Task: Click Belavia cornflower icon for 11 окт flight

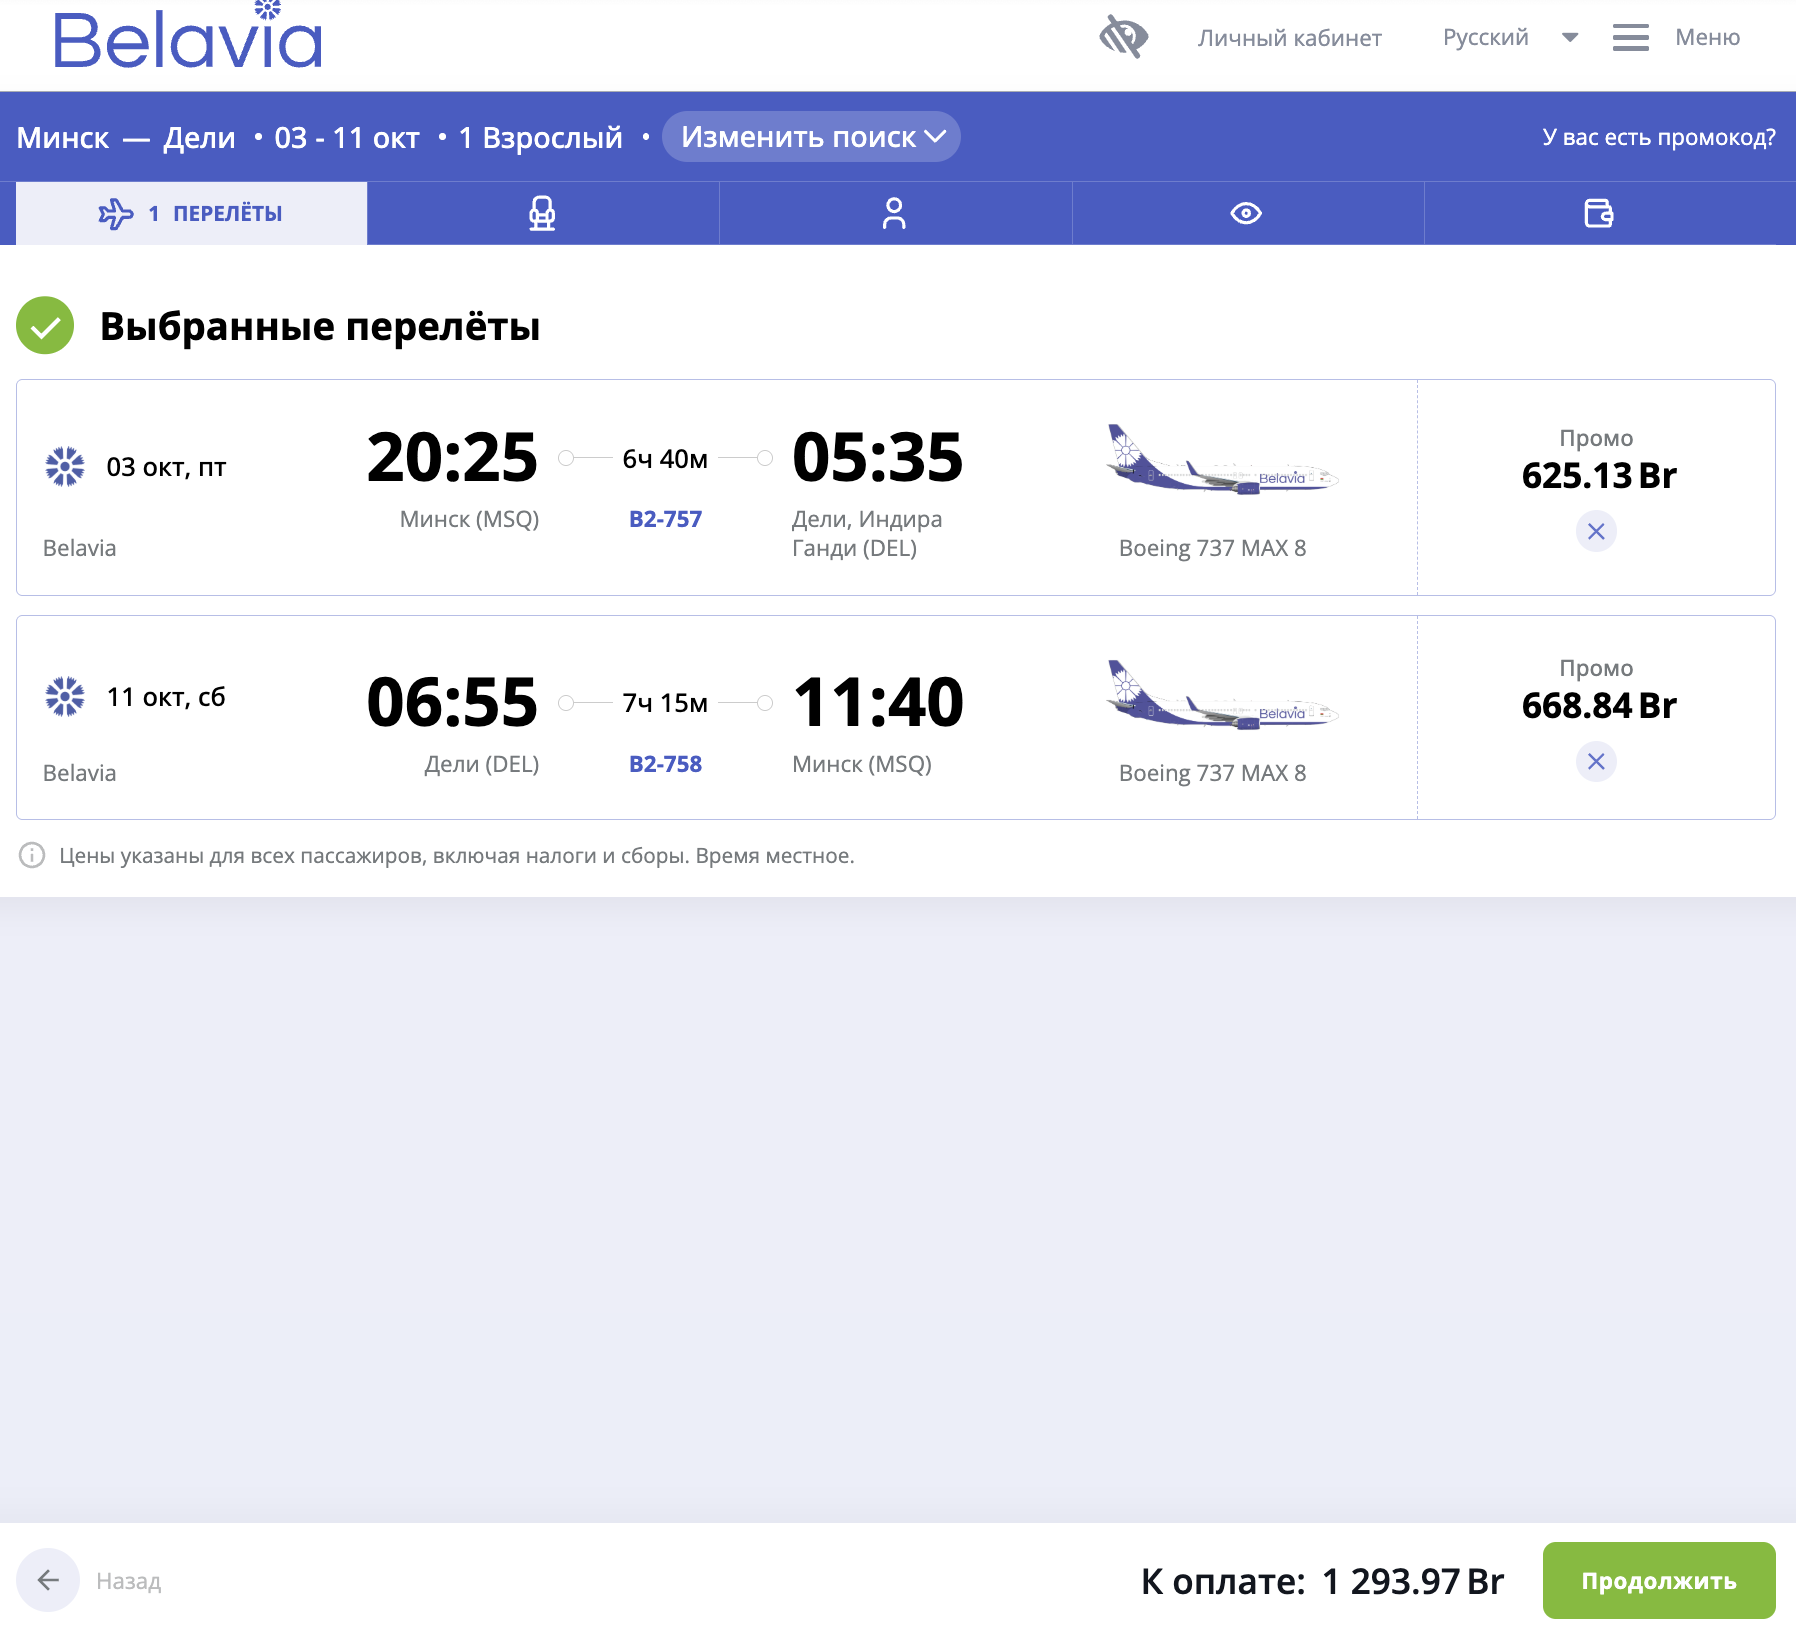Action: (x=65, y=697)
